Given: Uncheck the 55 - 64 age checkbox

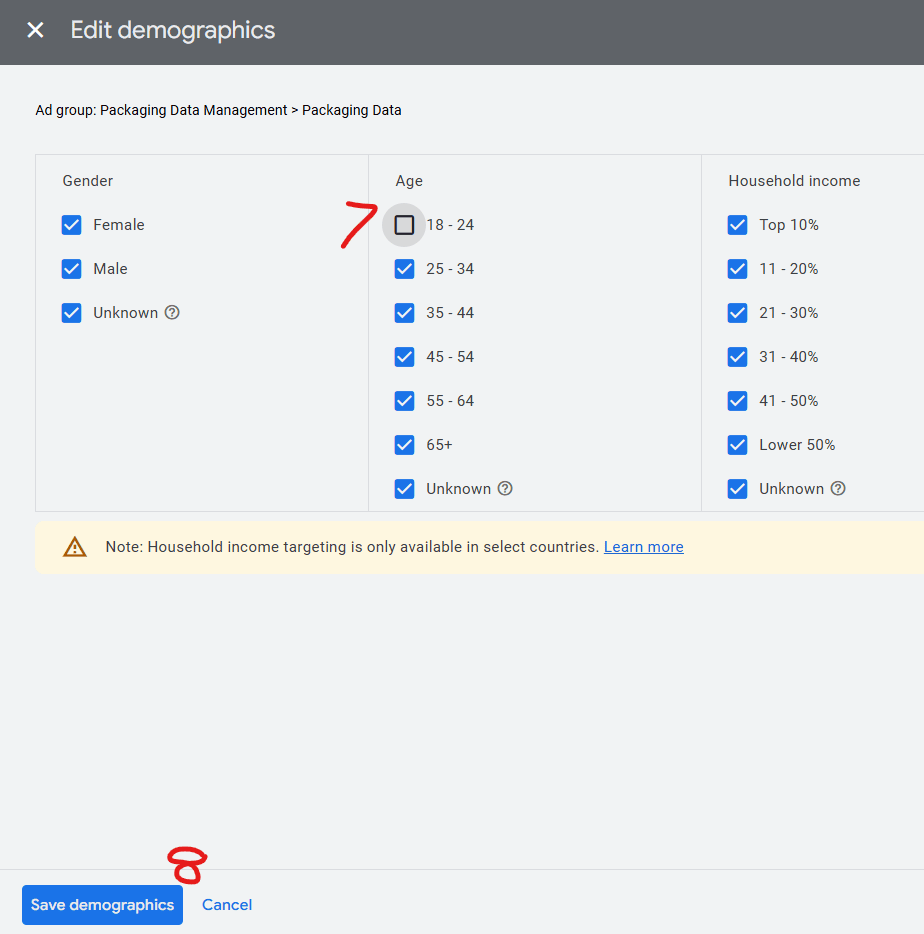Looking at the screenshot, I should pos(405,401).
